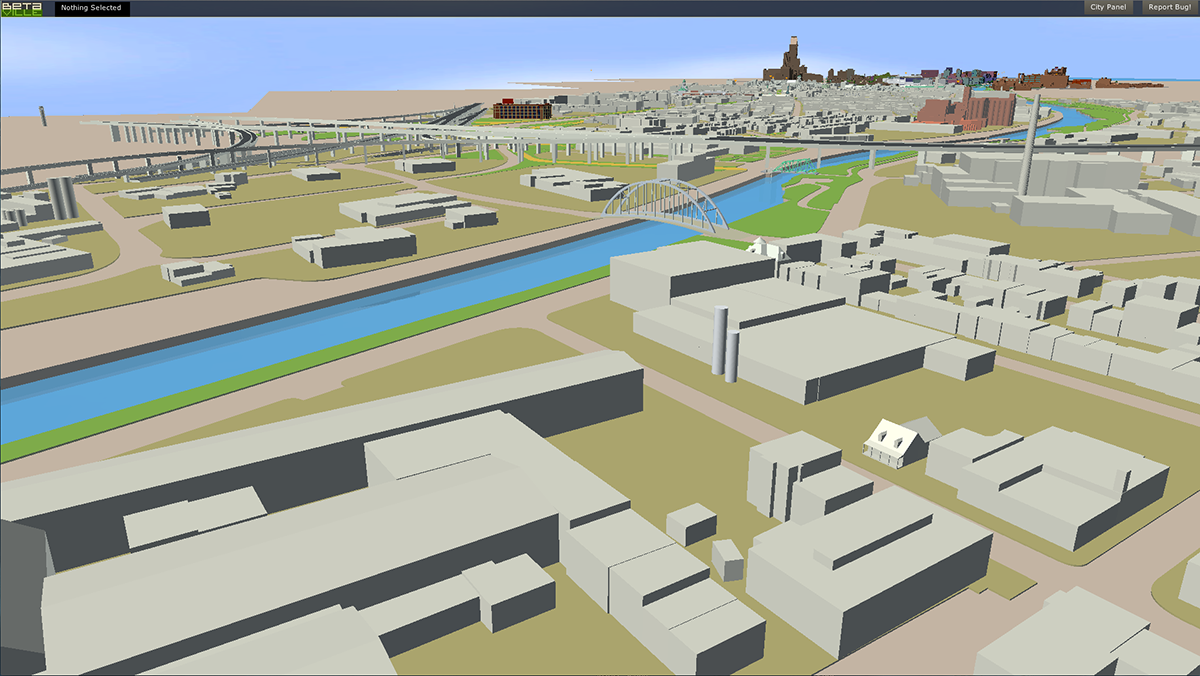
Task: Select the grey cylindrical tank at left edge
Action: coord(61,197)
